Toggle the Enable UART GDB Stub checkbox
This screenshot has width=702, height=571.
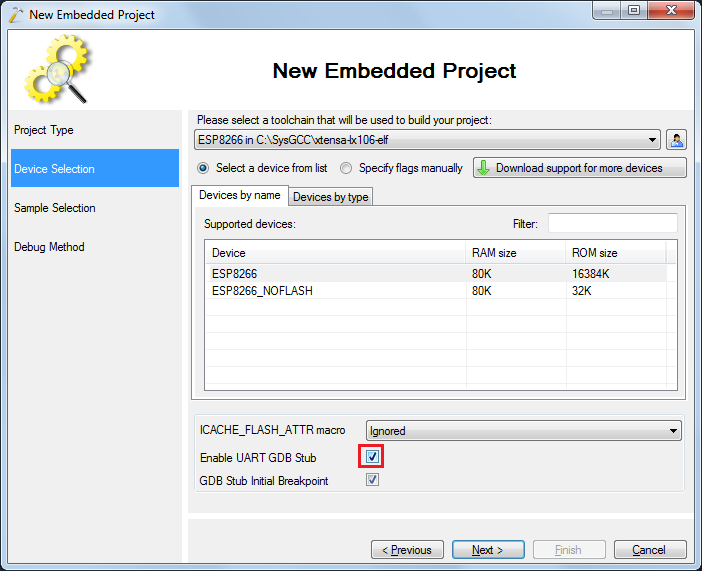pyautogui.click(x=372, y=457)
